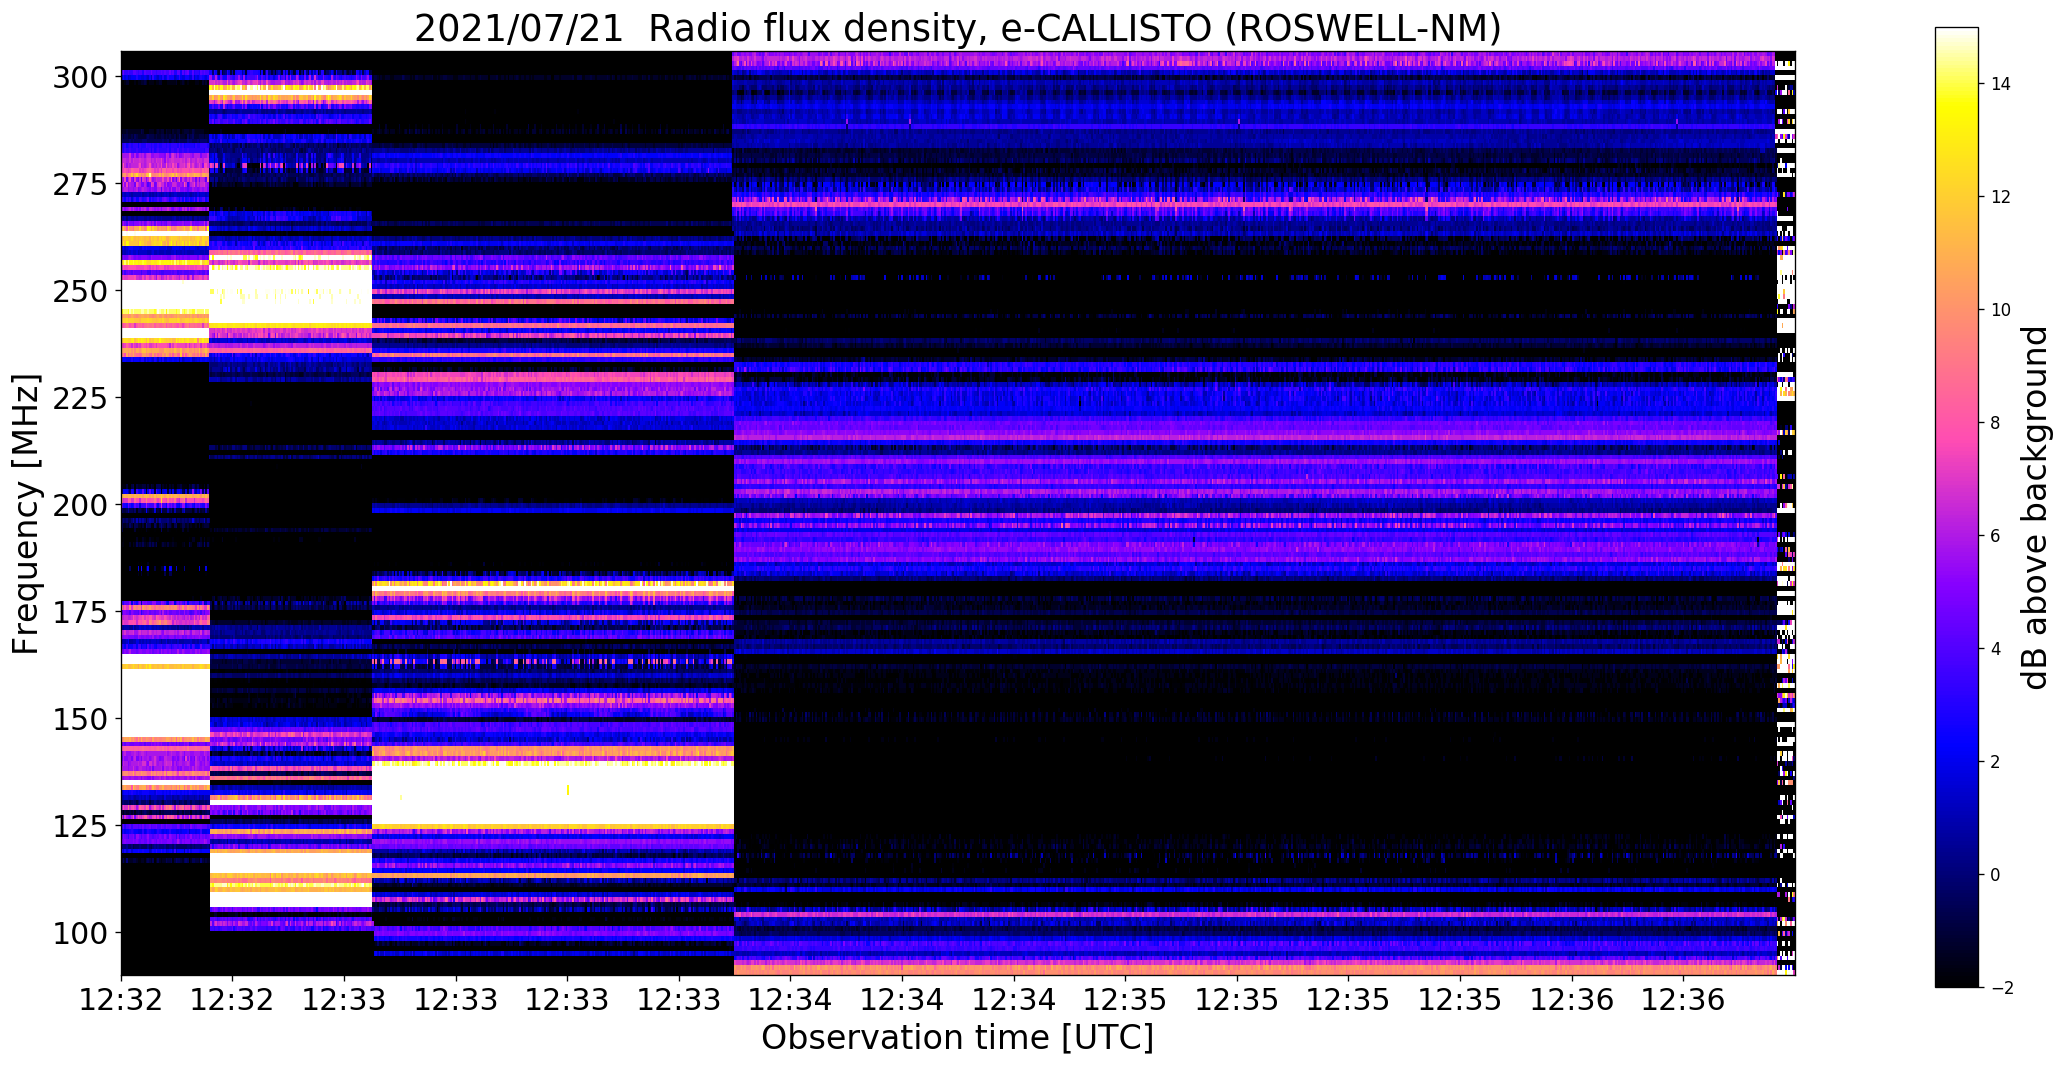Select the 'Frequency [MHz]' y-axis label

pos(26,514)
